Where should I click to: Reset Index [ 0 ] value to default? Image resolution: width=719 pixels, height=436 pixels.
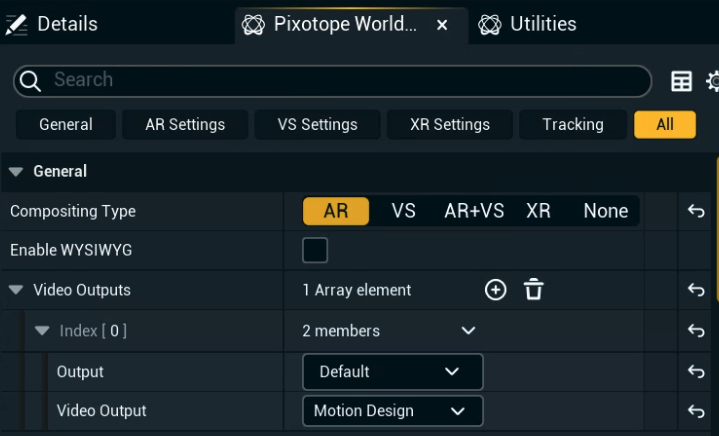point(696,331)
